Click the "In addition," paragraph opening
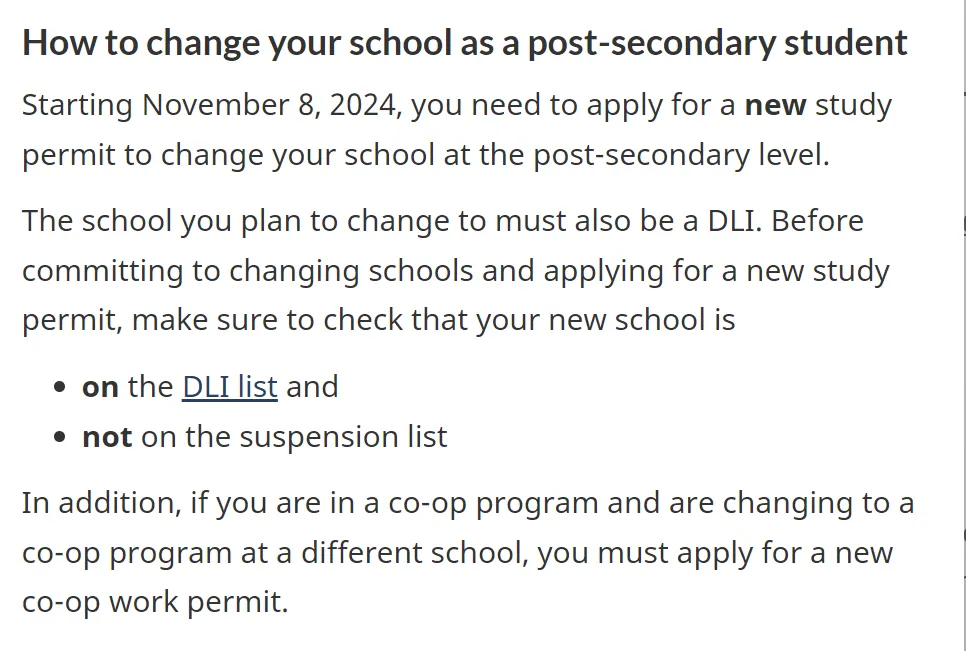 pos(102,503)
